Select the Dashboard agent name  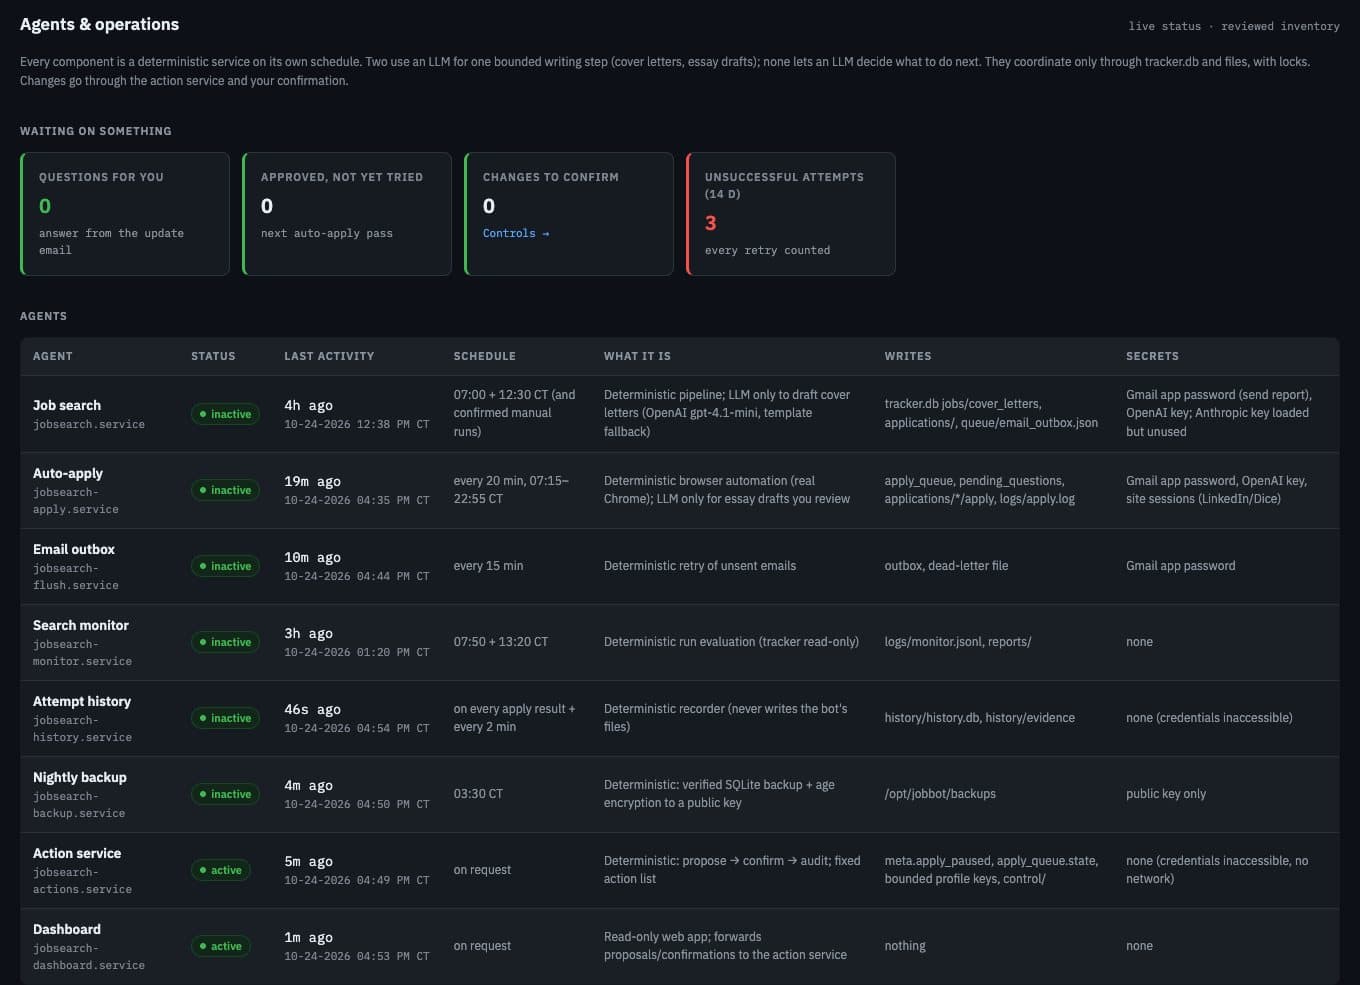tap(67, 929)
